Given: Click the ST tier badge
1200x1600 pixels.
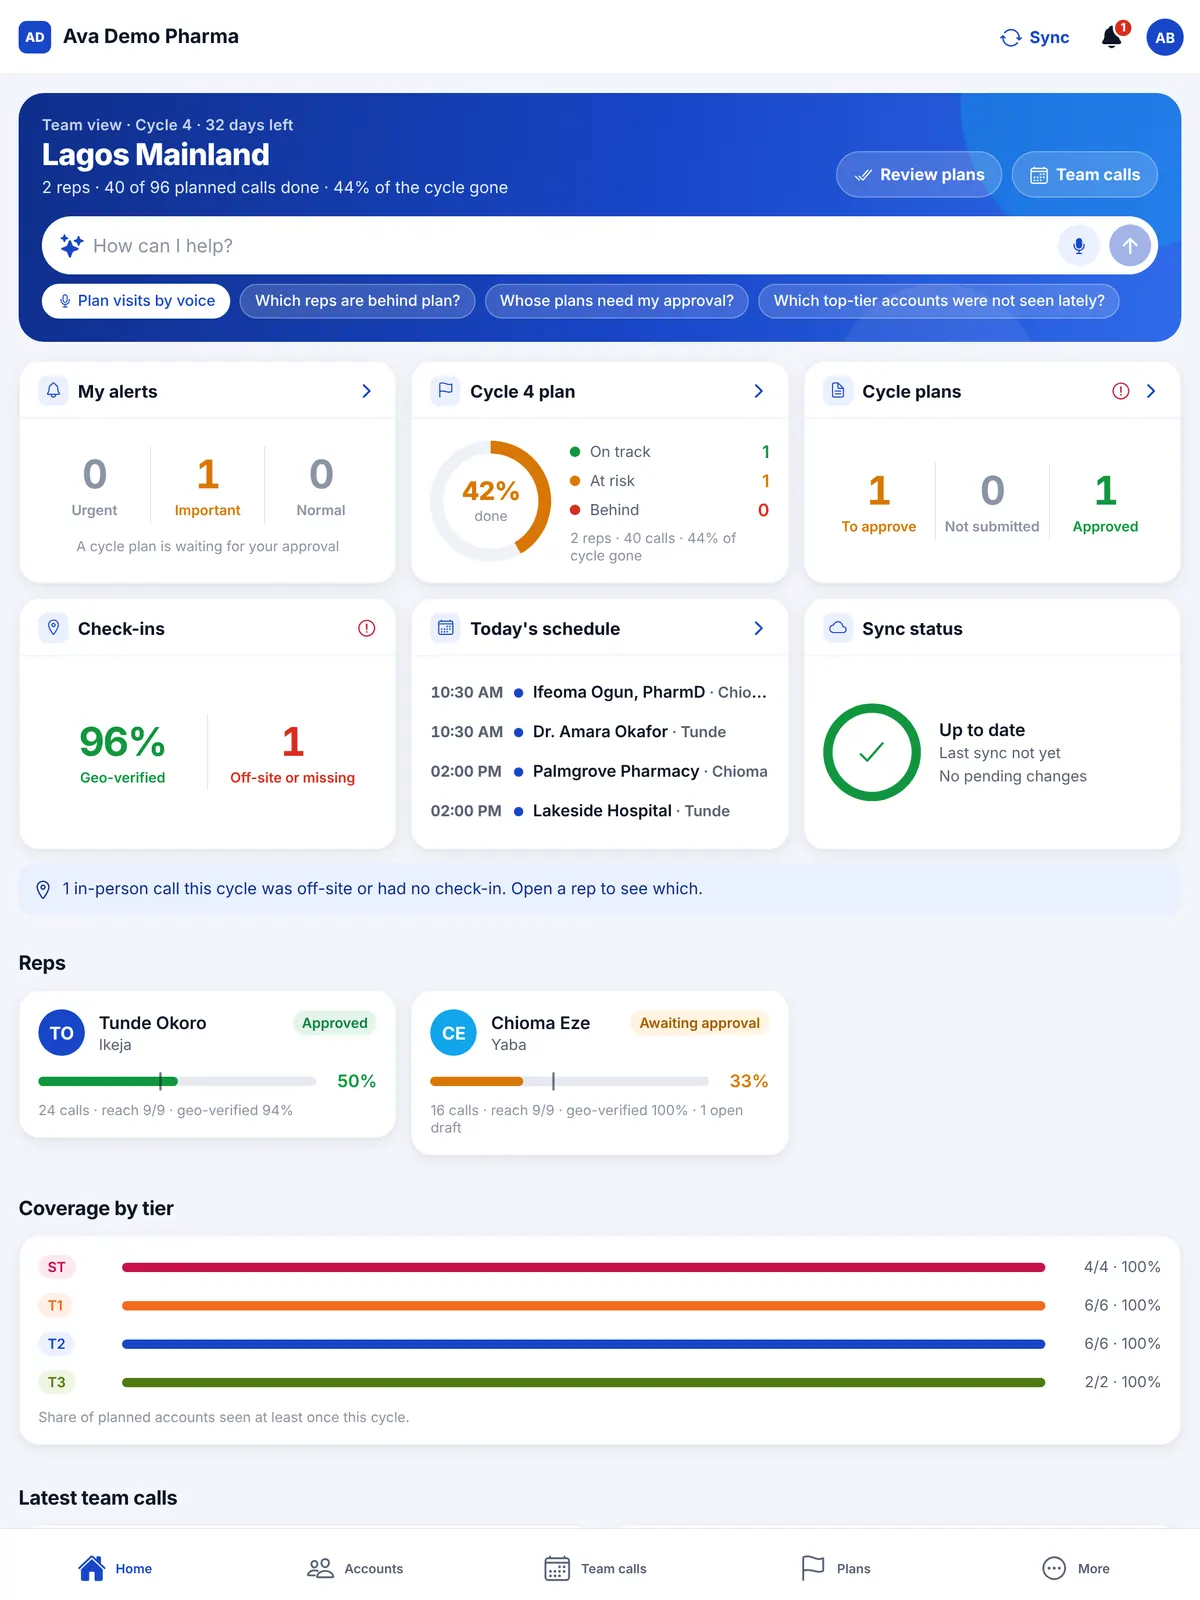Looking at the screenshot, I should [x=57, y=1267].
